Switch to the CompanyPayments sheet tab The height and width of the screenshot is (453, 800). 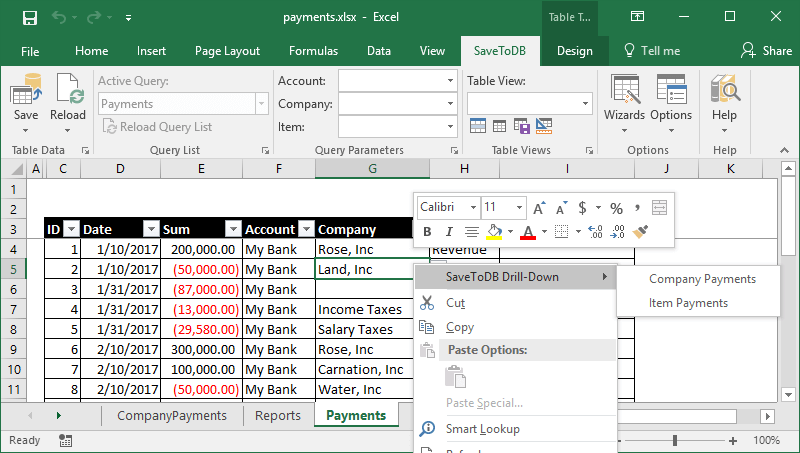coord(172,416)
